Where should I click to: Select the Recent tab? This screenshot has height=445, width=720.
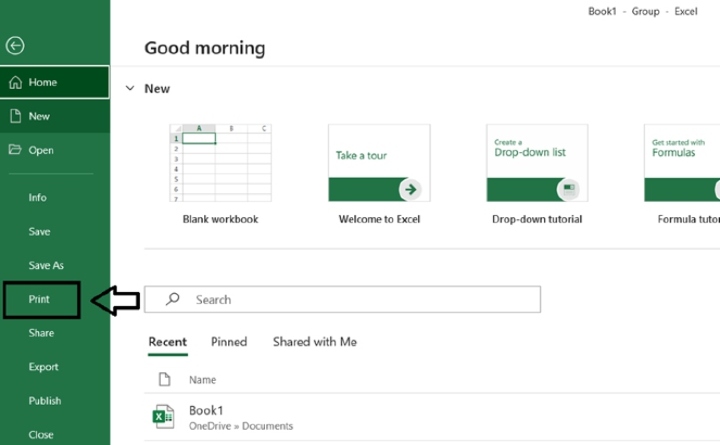(167, 342)
